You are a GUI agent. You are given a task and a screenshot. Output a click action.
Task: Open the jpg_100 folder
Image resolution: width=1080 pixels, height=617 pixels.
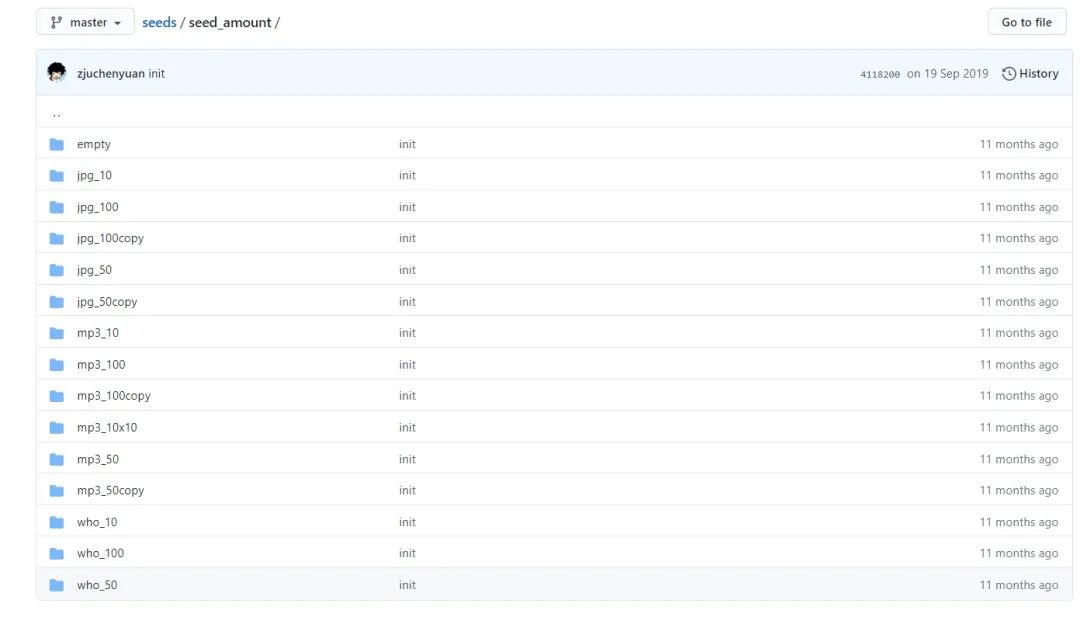[97, 207]
